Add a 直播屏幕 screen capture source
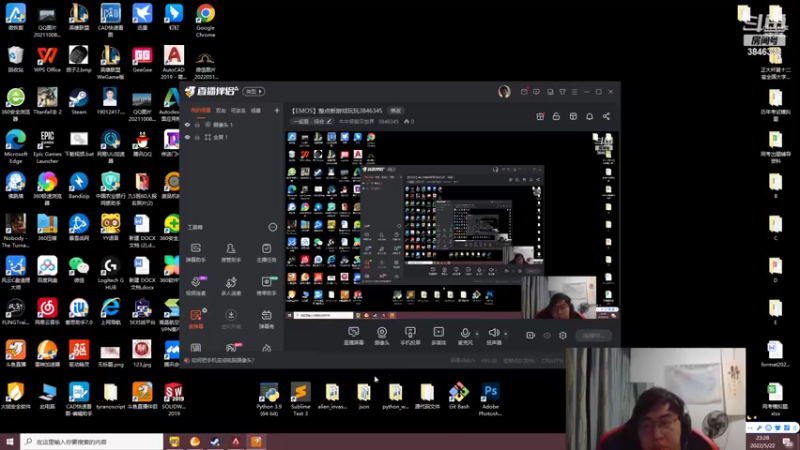Image resolution: width=800 pixels, height=450 pixels. pos(354,336)
